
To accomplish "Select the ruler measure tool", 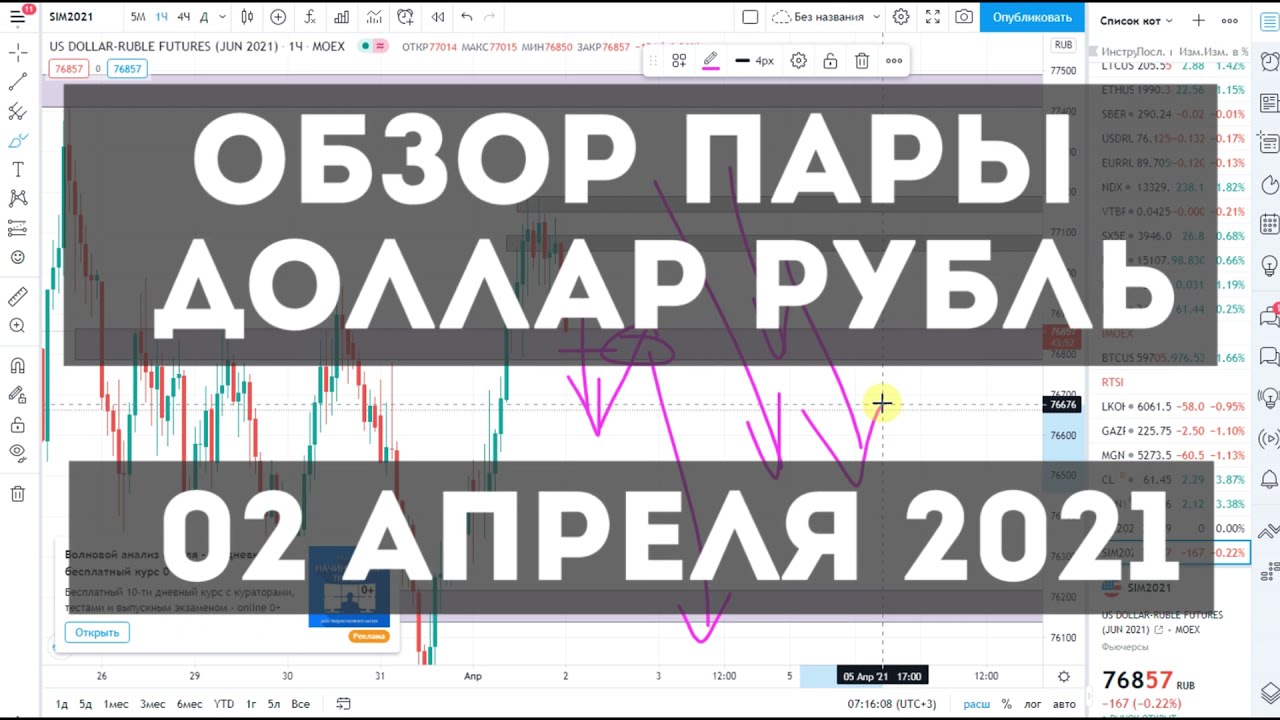I will [17, 297].
